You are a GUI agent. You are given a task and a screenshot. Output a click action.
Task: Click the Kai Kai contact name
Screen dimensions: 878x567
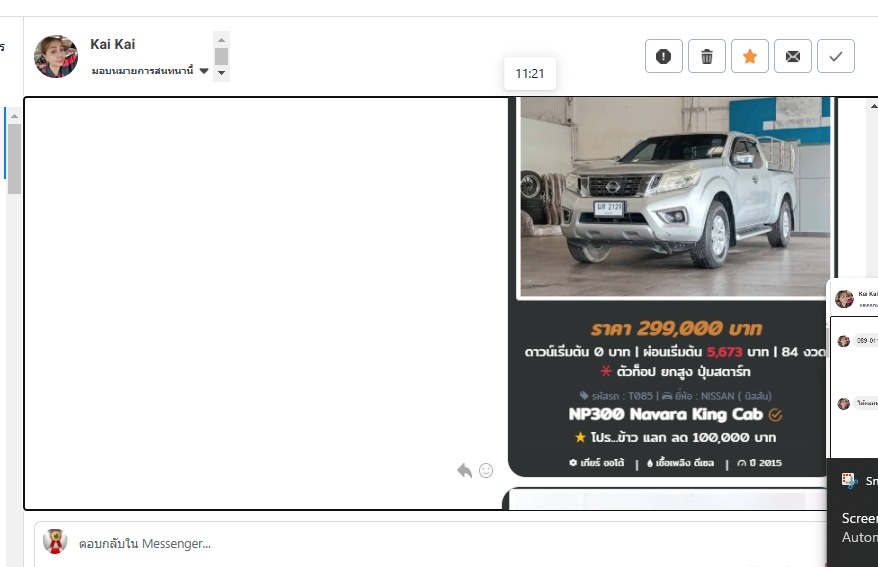pos(113,44)
